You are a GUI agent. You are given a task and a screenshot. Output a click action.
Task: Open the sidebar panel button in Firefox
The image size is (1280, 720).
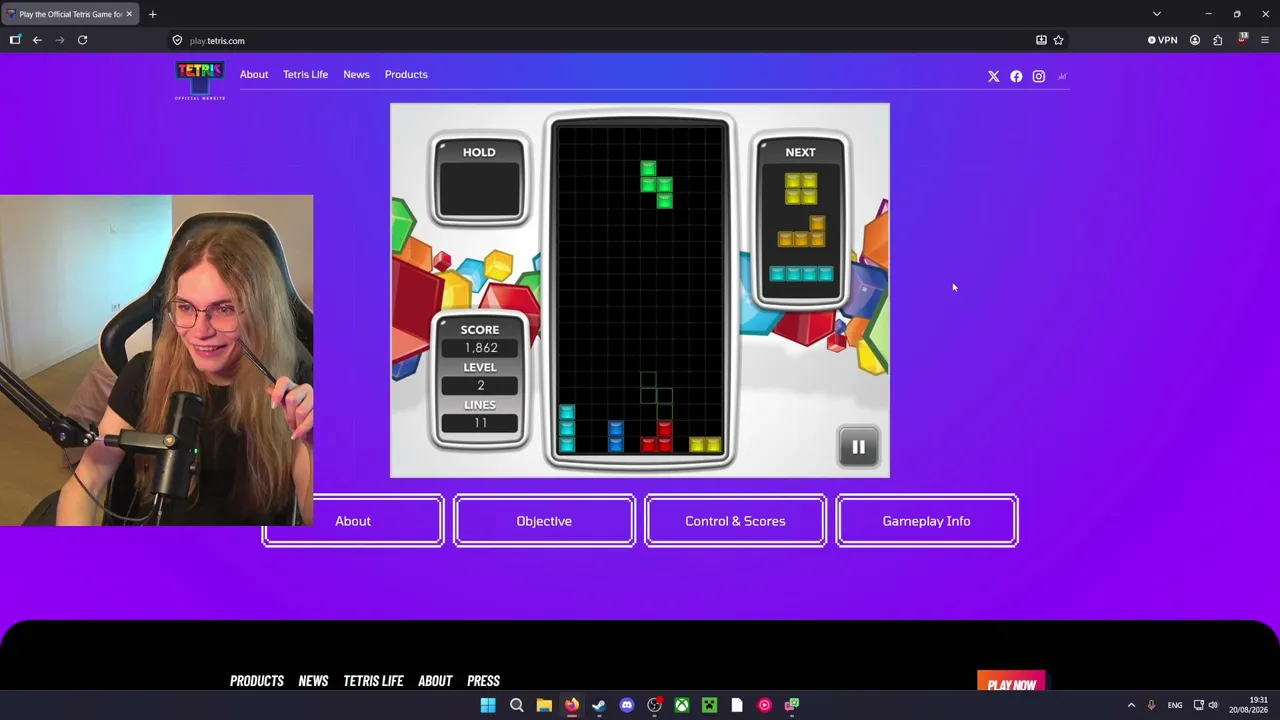[15, 40]
